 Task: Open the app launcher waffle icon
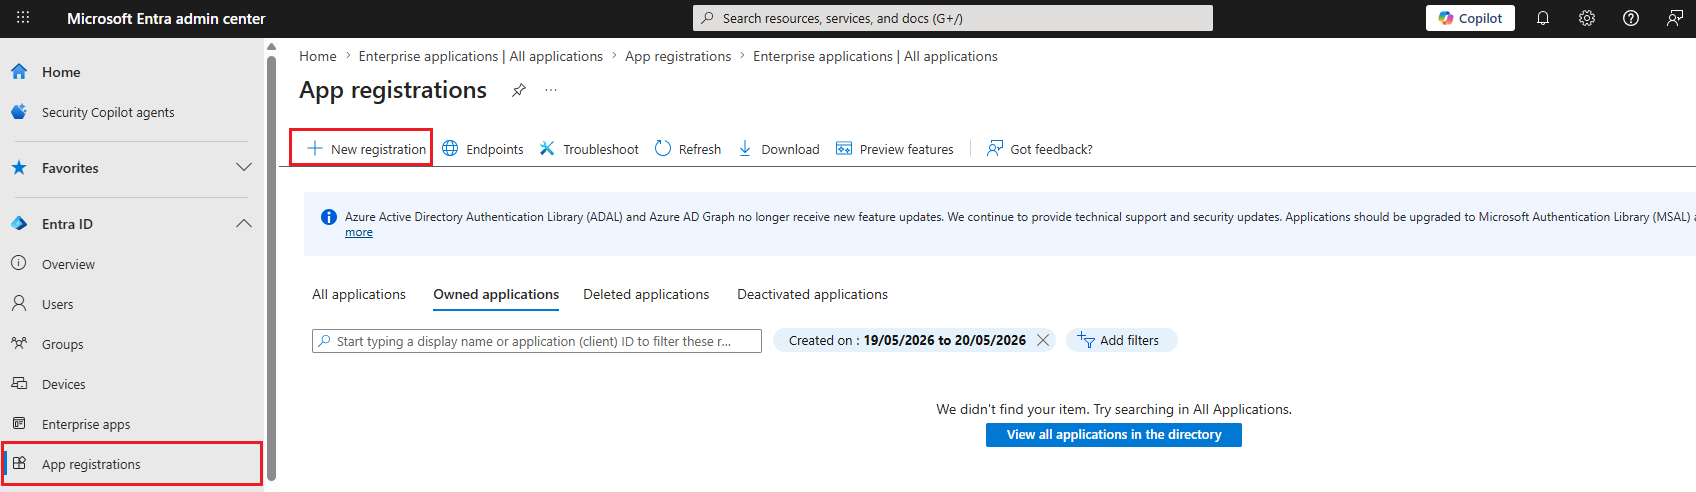pos(23,18)
